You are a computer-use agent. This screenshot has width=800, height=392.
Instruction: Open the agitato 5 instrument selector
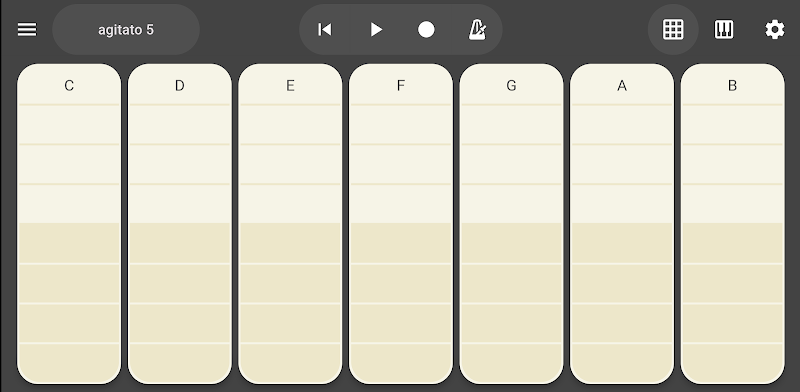tap(126, 30)
